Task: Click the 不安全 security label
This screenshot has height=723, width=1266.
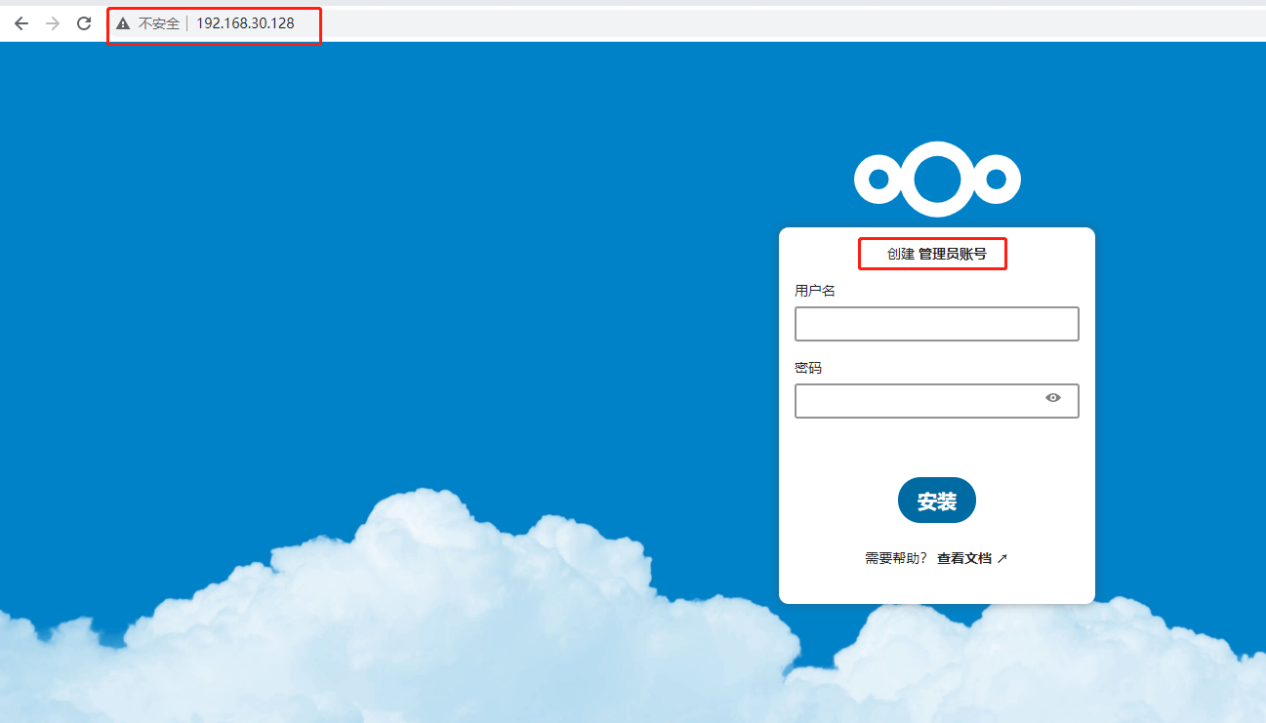Action: [x=158, y=23]
